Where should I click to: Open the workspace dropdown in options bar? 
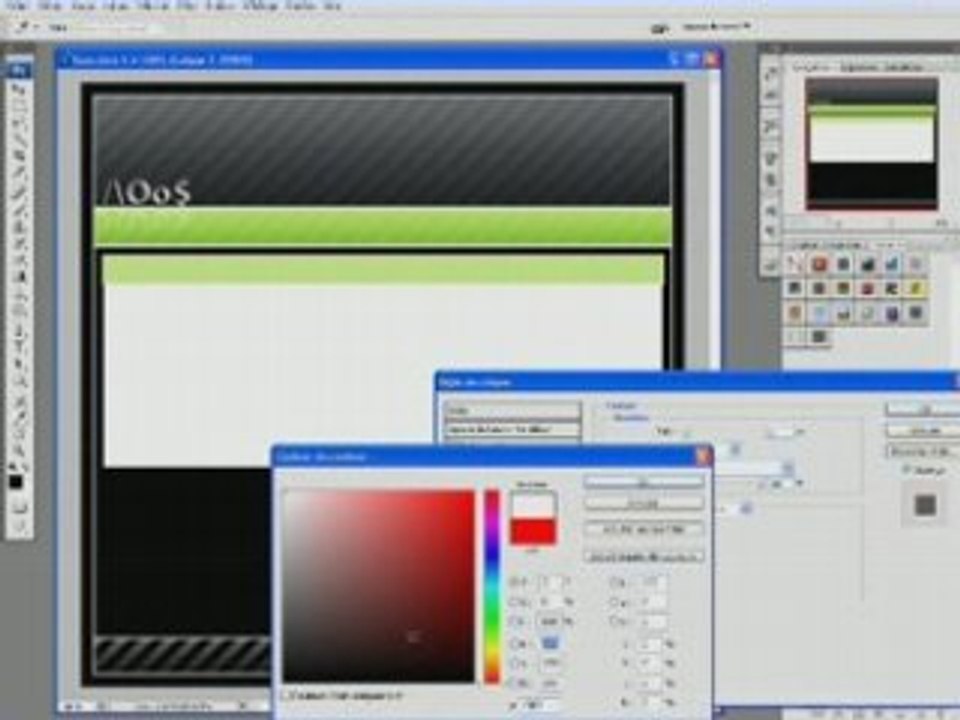coord(716,27)
